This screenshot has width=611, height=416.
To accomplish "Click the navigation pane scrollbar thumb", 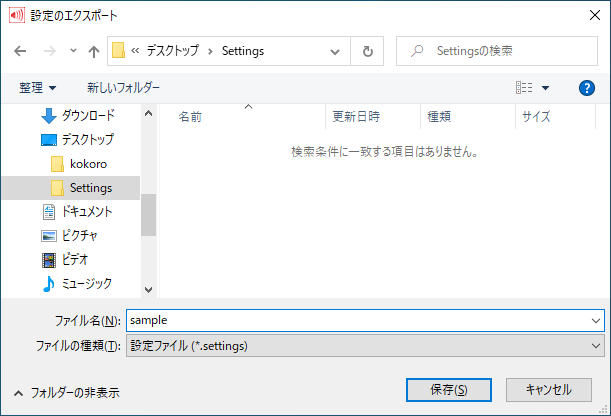I will (148, 215).
